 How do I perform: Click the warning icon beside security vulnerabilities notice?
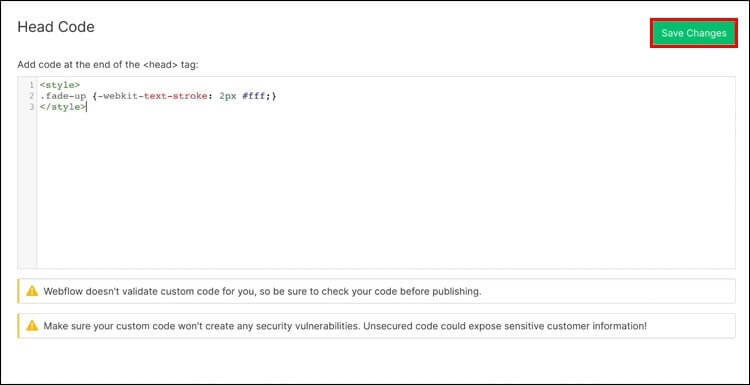click(32, 326)
